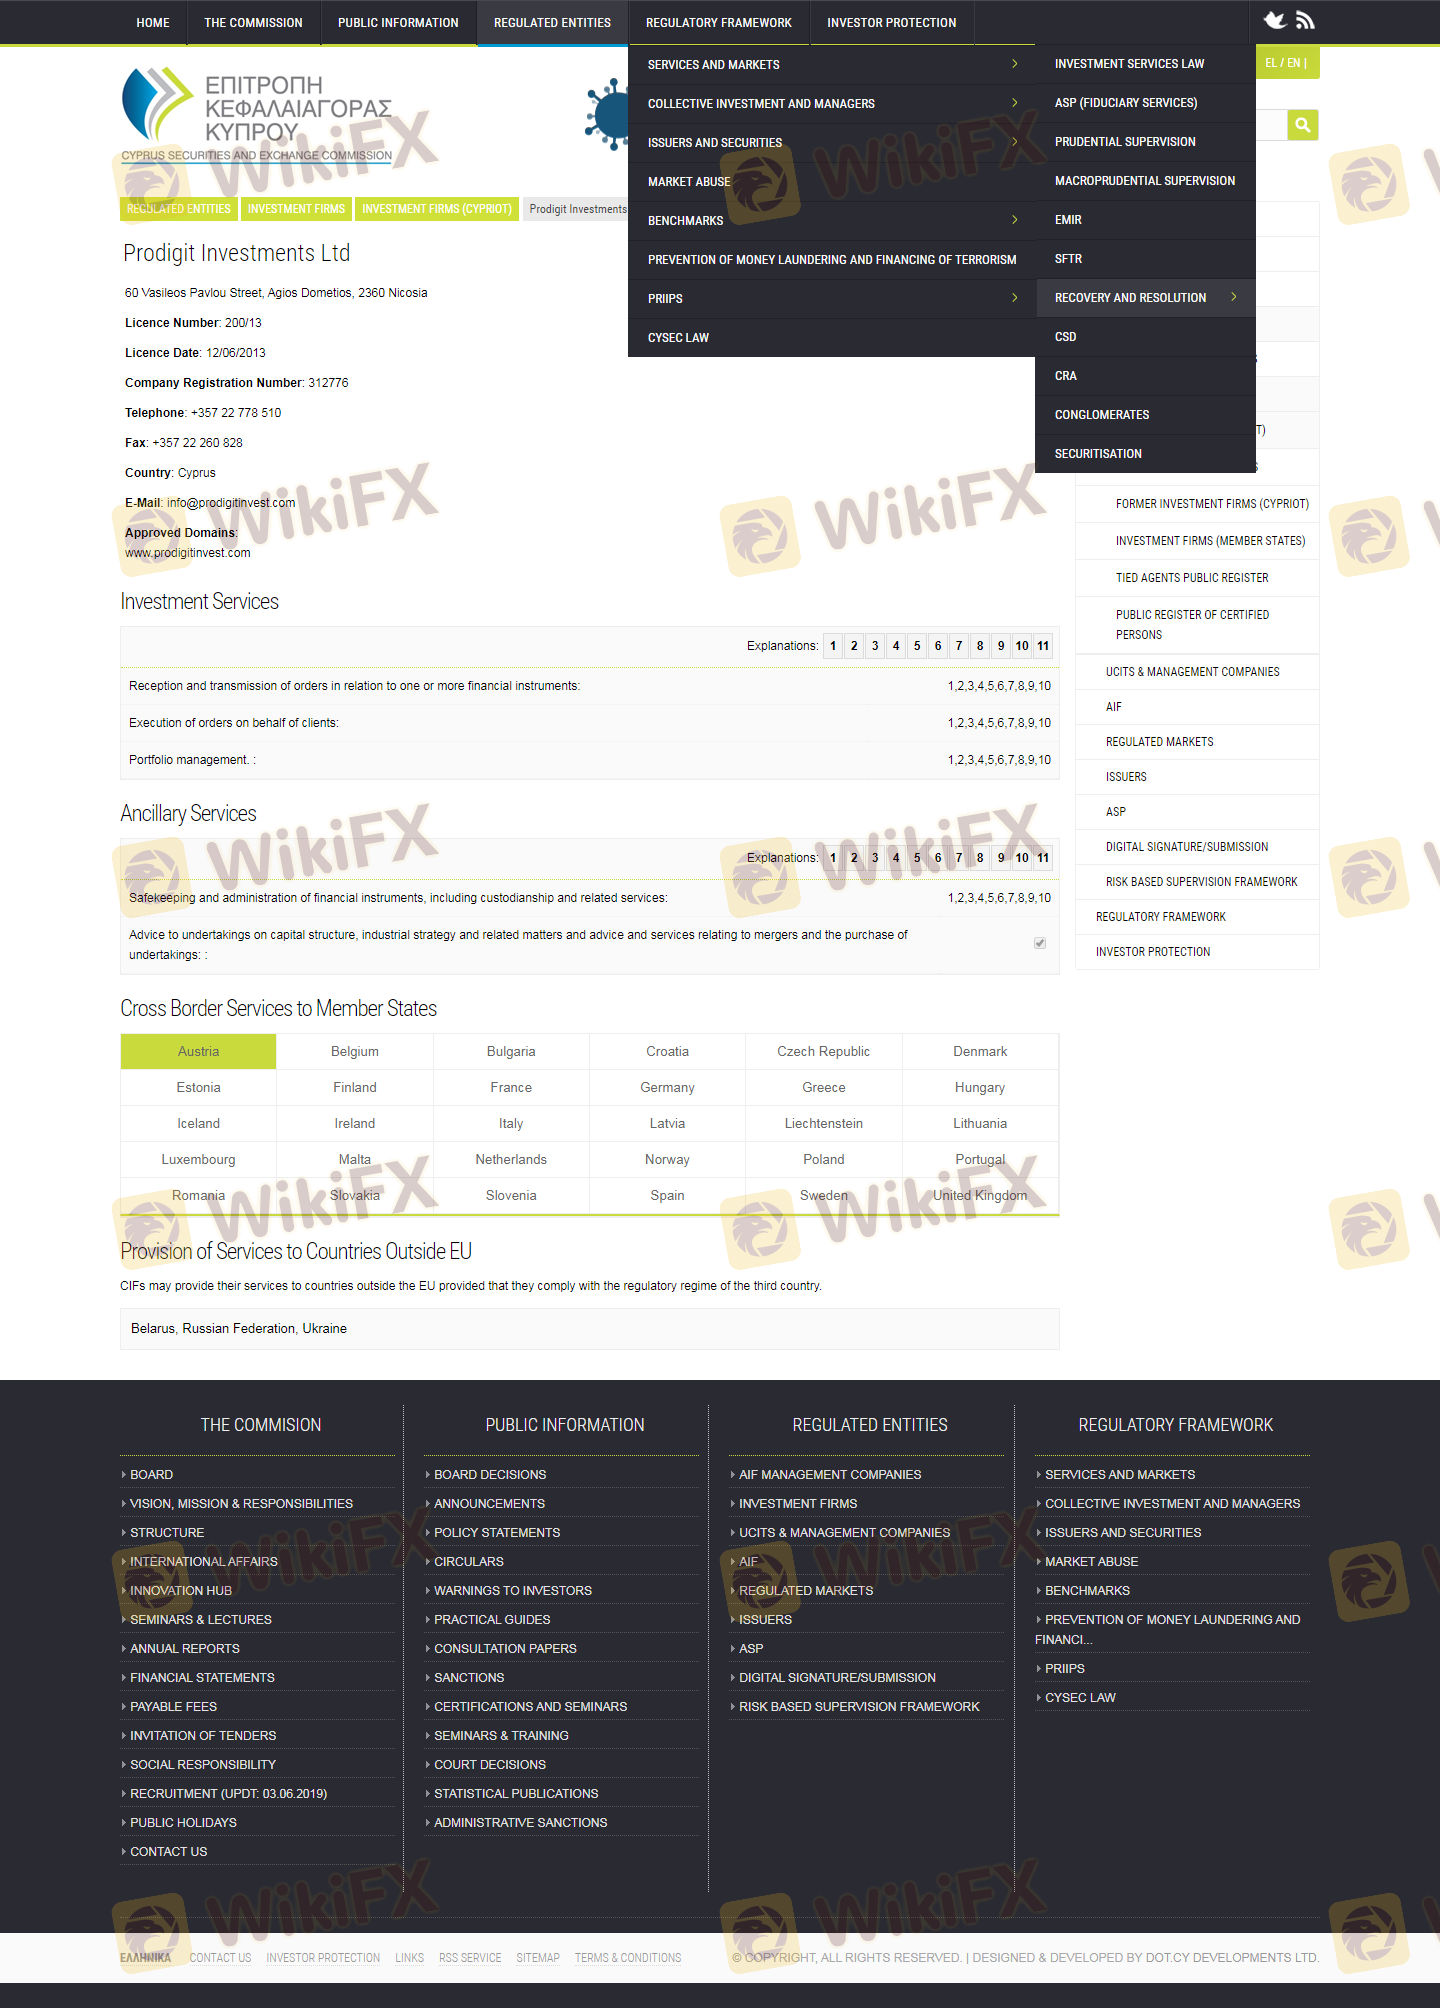This screenshot has width=1440, height=2008.
Task: Open the Twitter bird icon link
Action: pyautogui.click(x=1275, y=20)
